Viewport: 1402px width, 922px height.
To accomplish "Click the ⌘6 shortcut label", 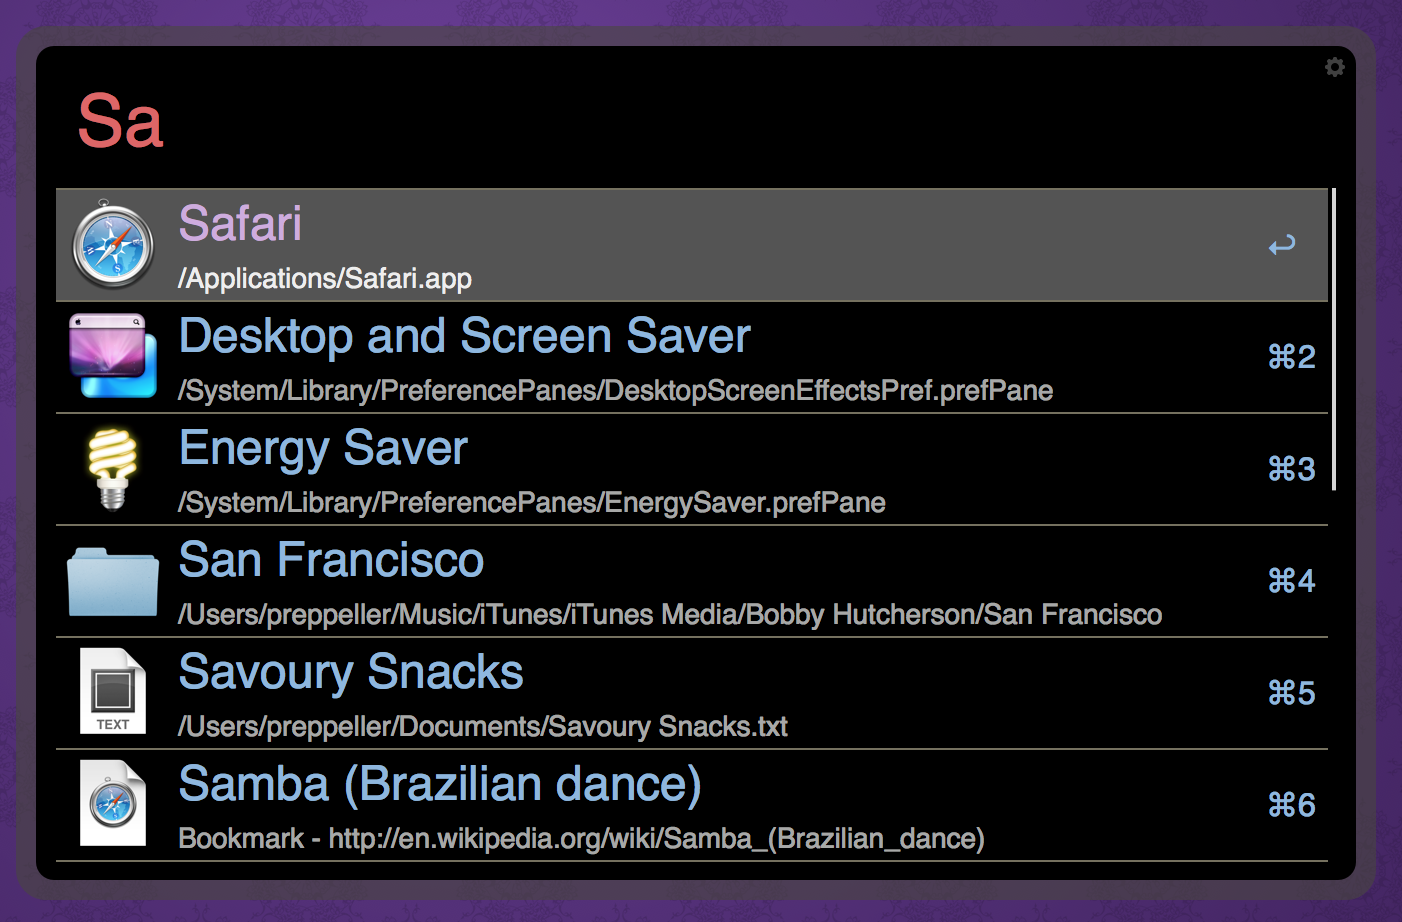I will [1291, 805].
